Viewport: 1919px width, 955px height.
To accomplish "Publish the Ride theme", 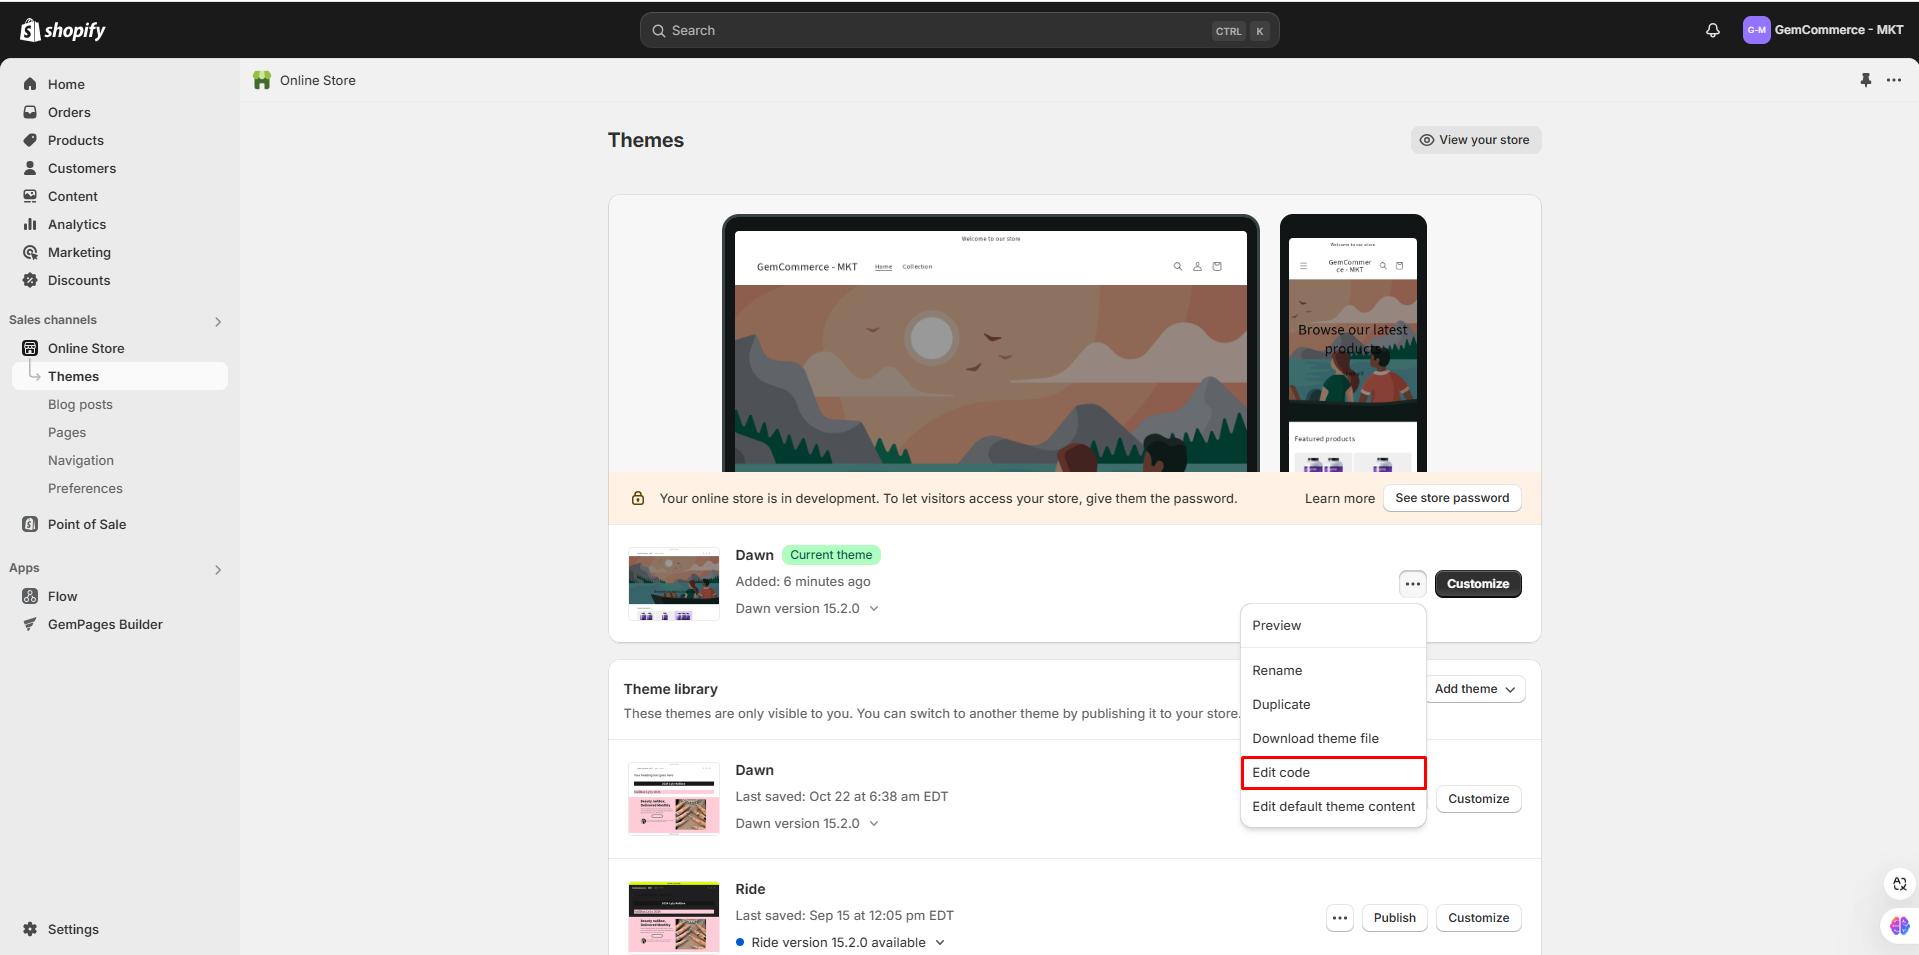I will coord(1394,918).
